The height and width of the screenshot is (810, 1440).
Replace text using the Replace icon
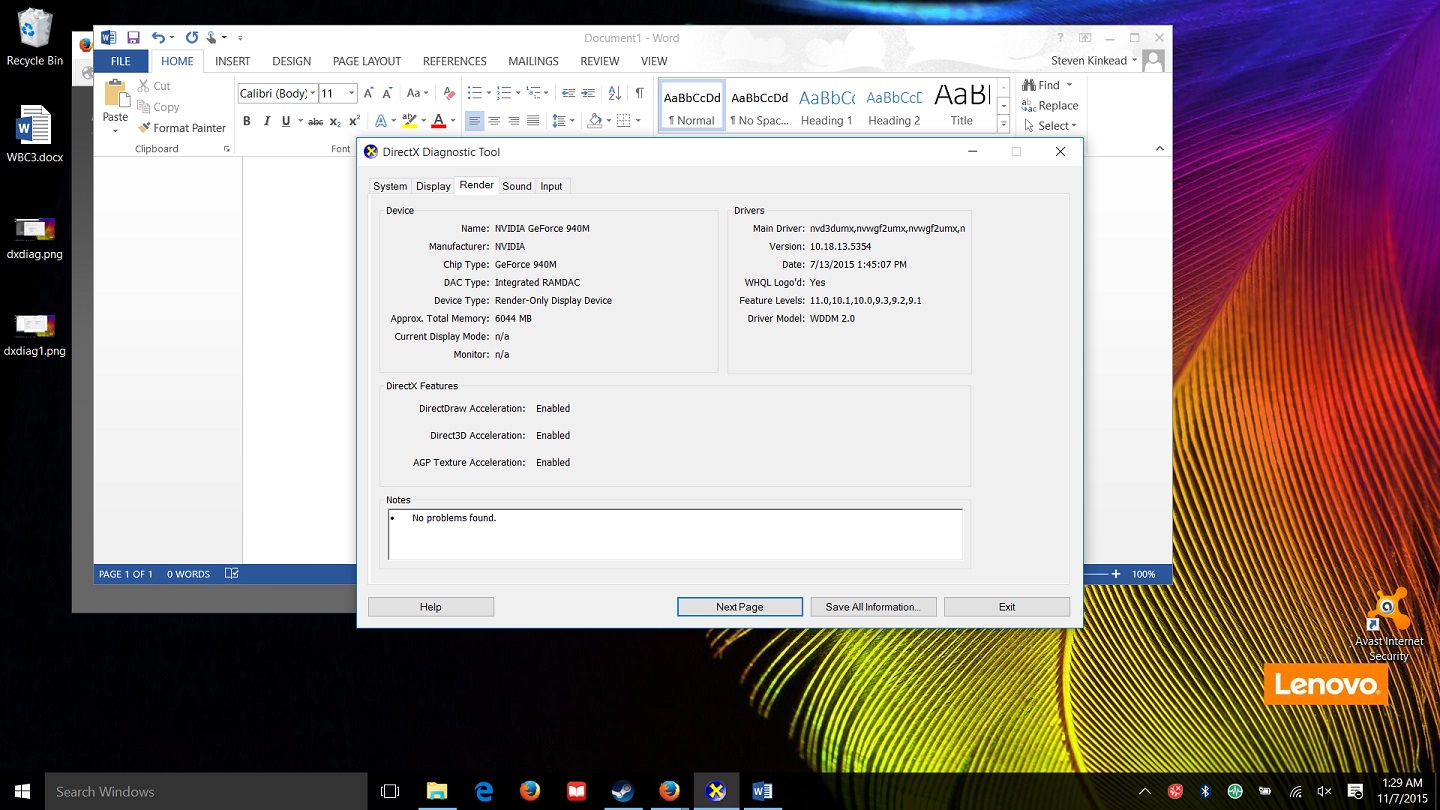pyautogui.click(x=1028, y=105)
